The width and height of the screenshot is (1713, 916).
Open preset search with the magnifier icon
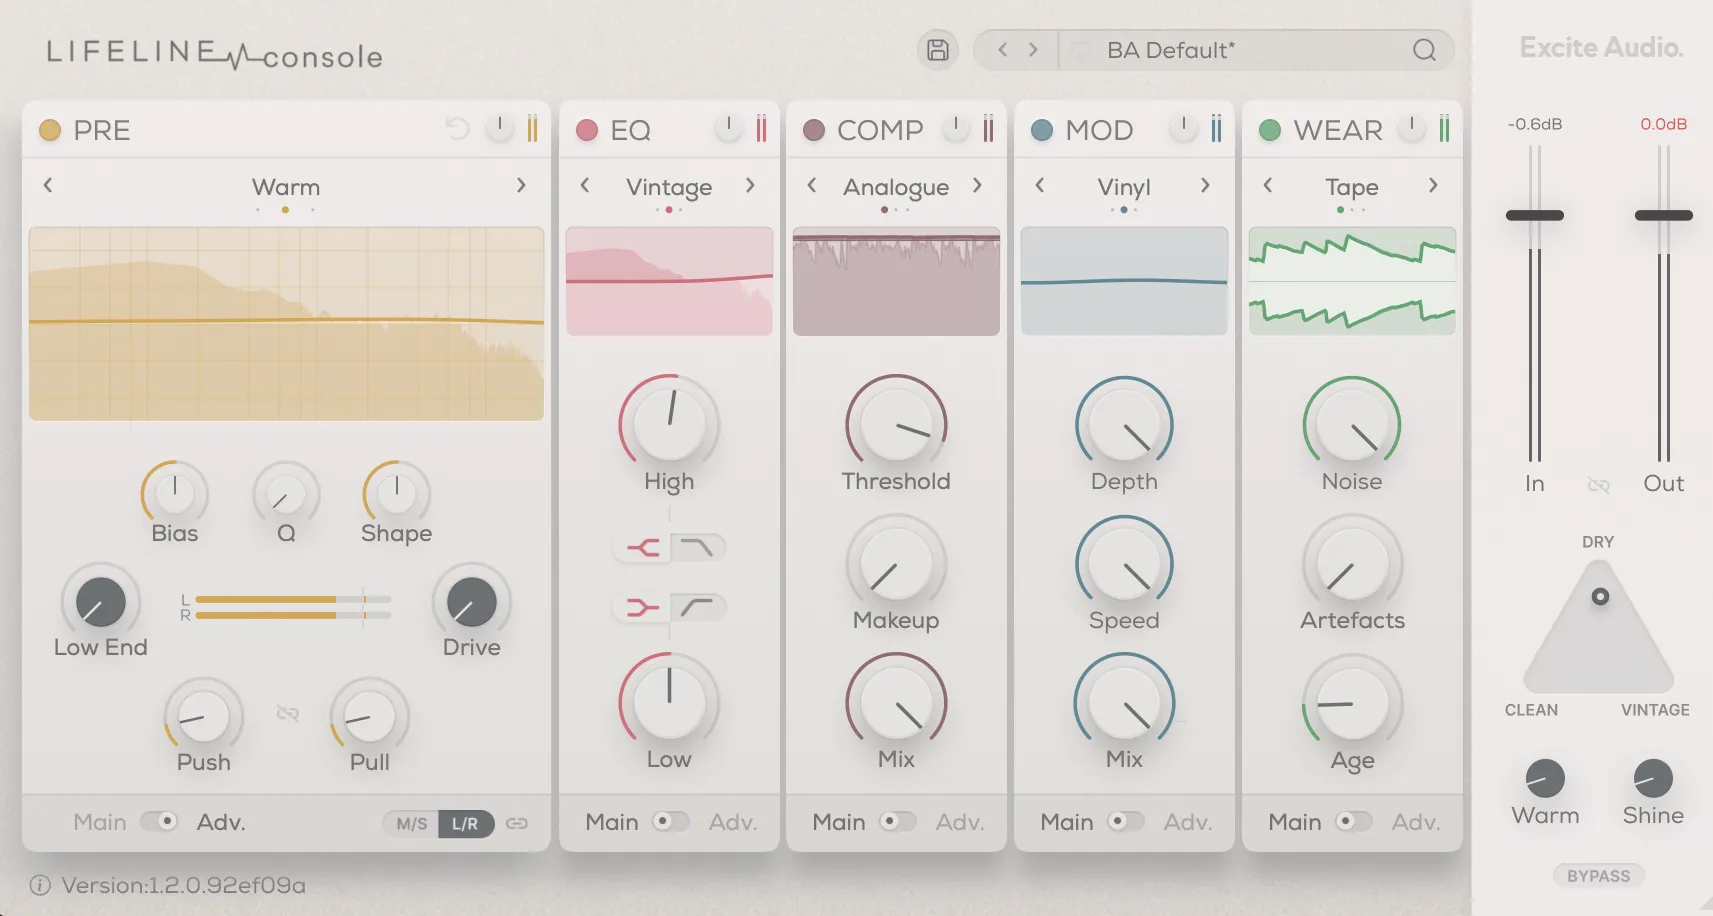[x=1426, y=49]
